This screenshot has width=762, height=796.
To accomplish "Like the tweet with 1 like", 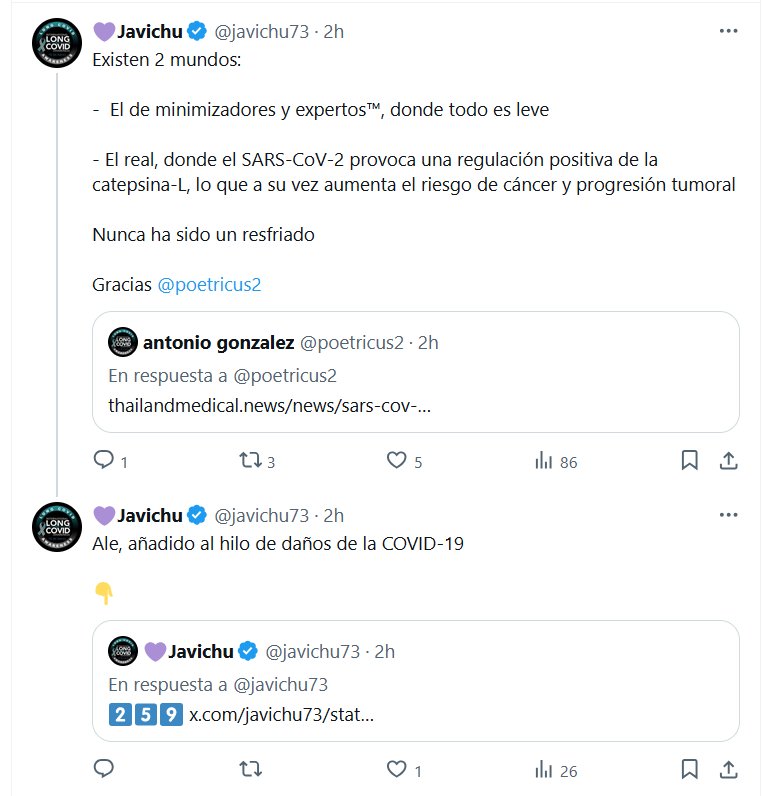I will coord(396,769).
